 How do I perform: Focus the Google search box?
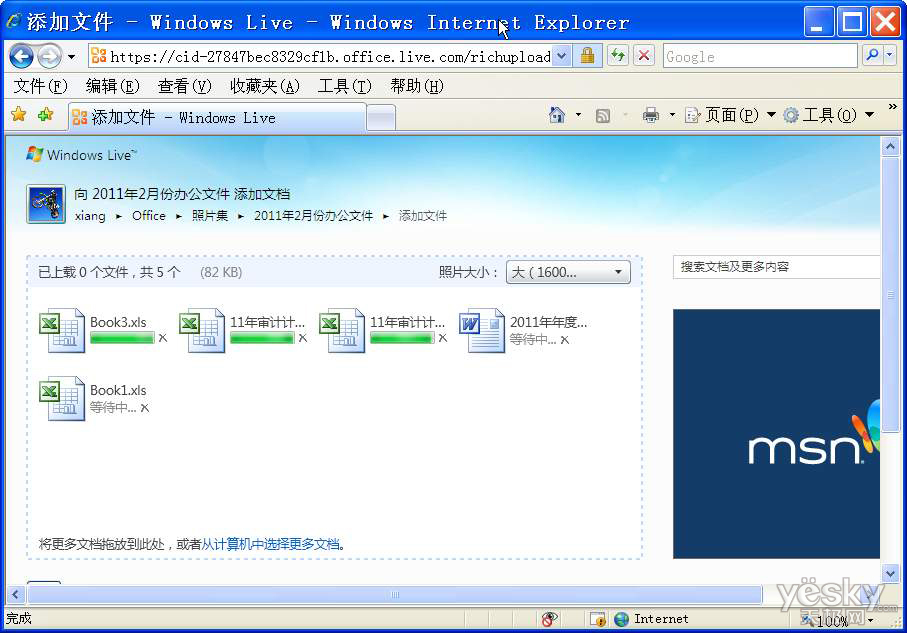pos(759,57)
